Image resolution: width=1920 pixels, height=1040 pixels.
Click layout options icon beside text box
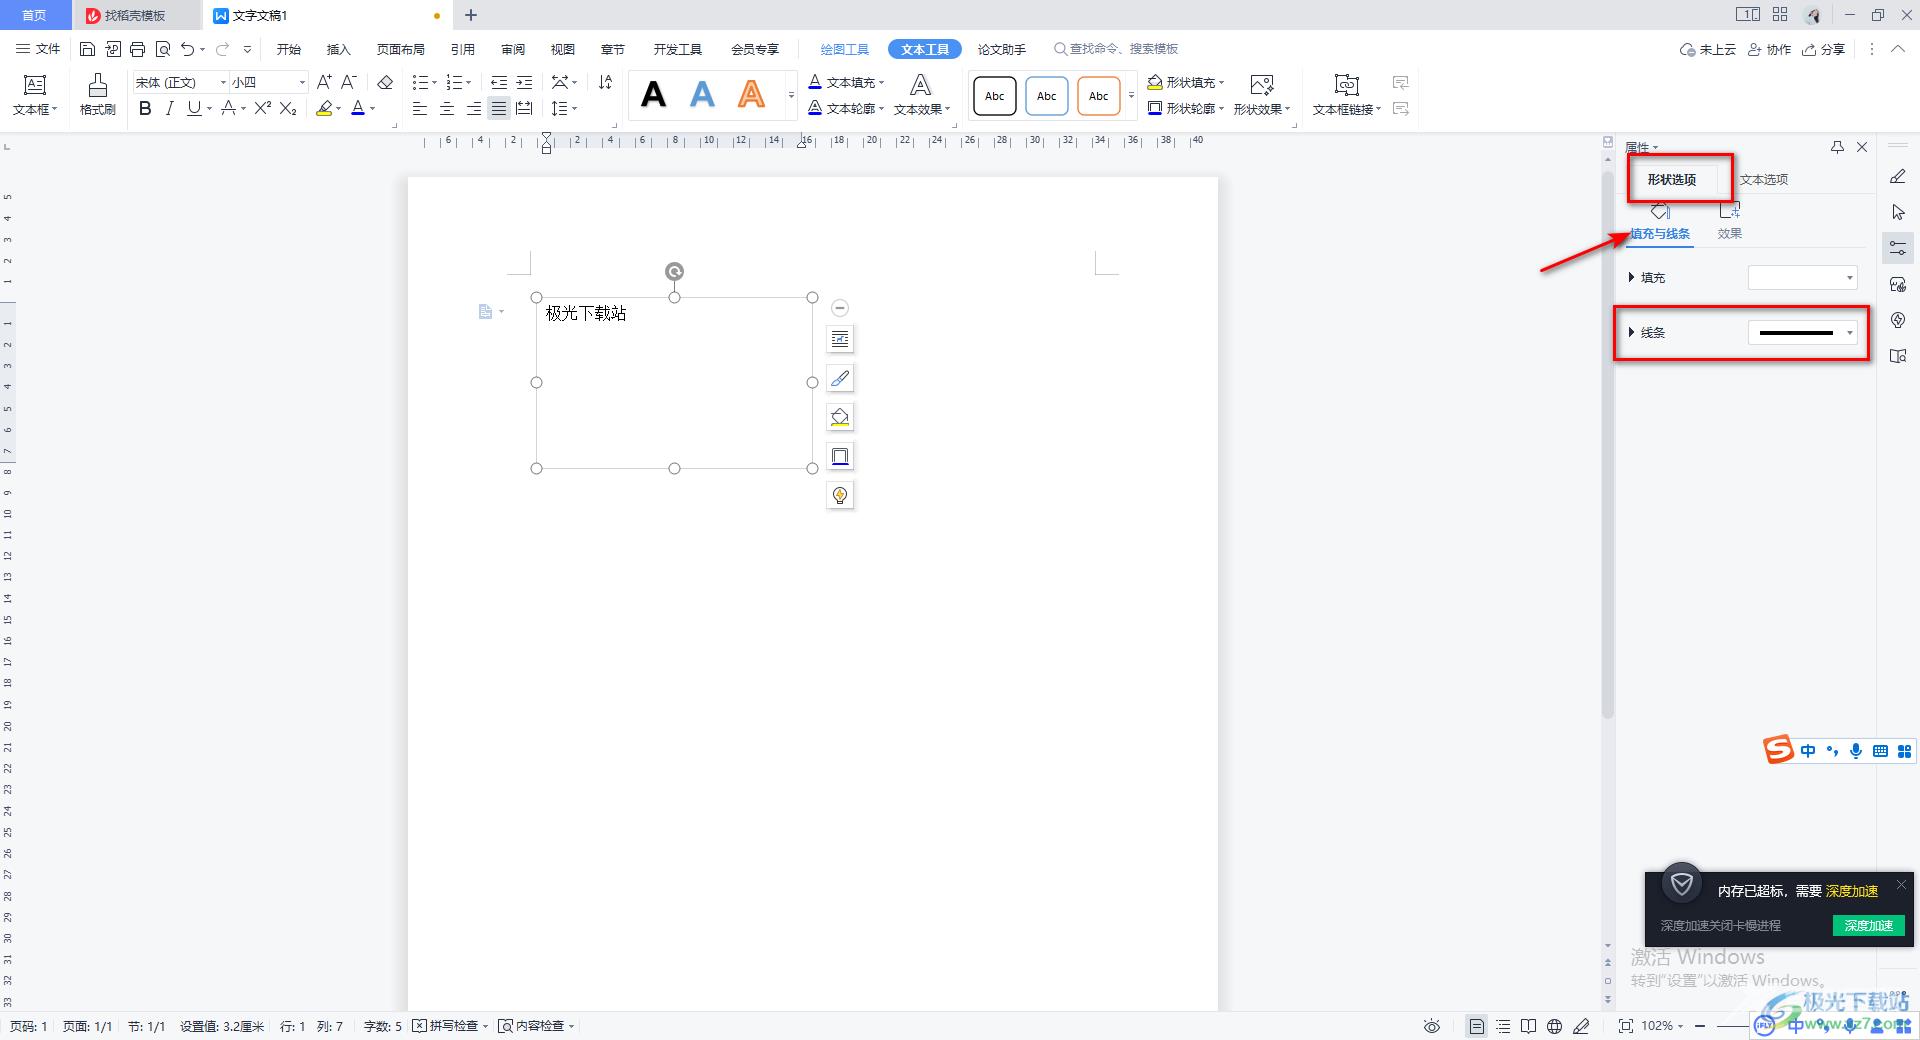tap(840, 340)
